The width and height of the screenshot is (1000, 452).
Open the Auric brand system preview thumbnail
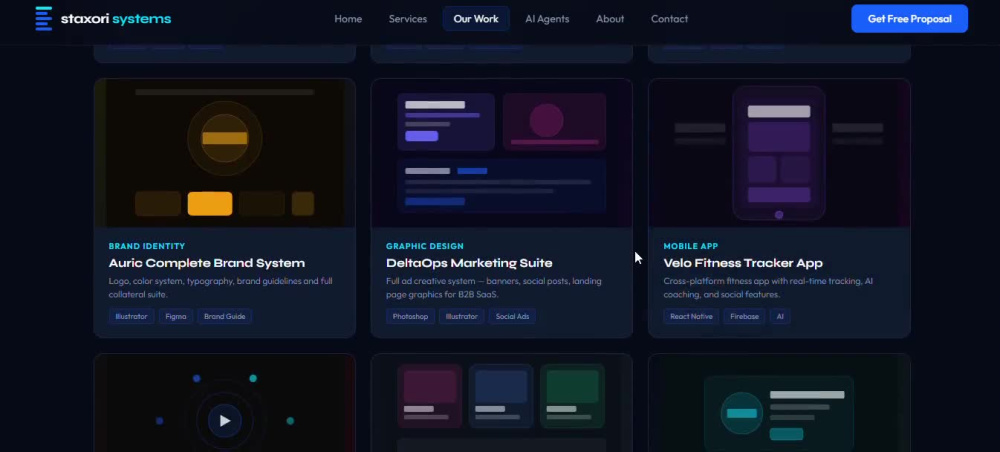(224, 153)
